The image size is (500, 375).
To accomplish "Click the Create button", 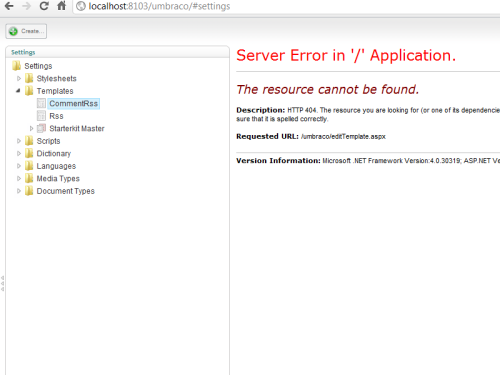I will (26, 31).
